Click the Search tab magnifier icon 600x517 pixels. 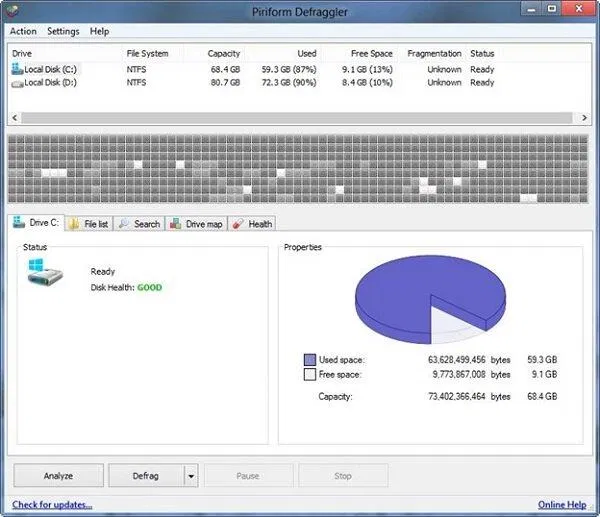(x=124, y=223)
